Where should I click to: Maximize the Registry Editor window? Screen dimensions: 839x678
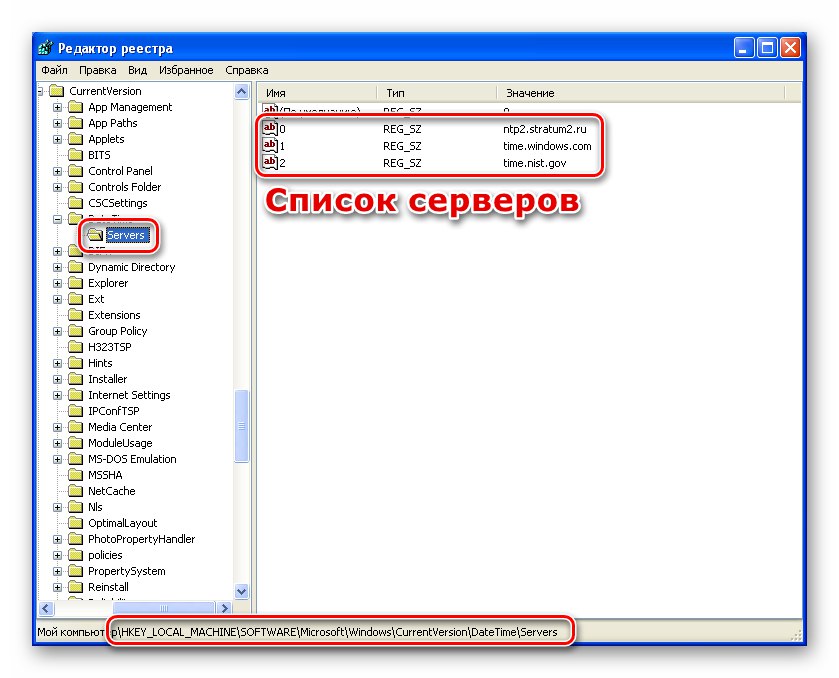pyautogui.click(x=767, y=48)
